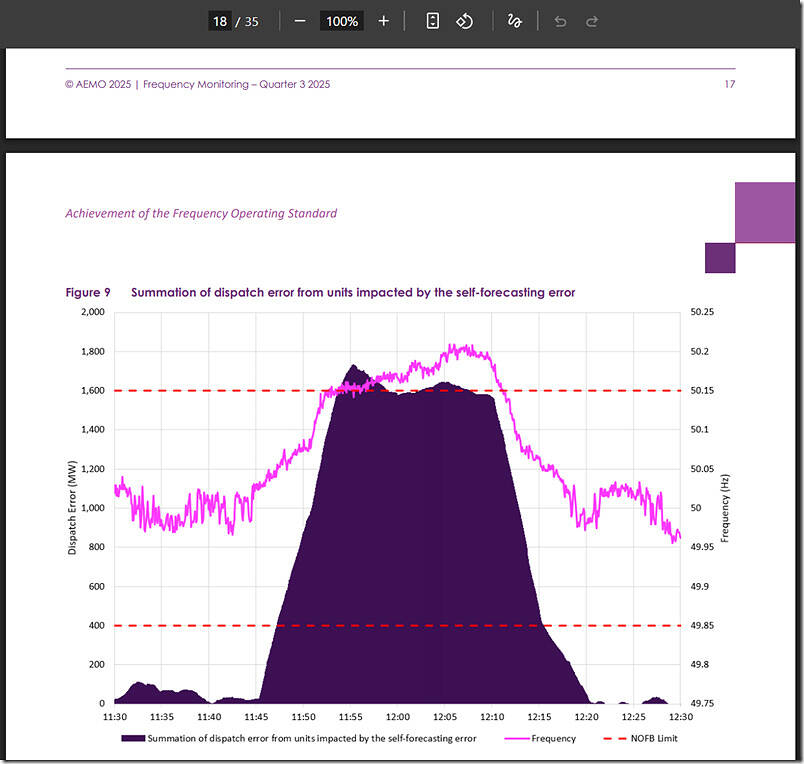The width and height of the screenshot is (804, 764).
Task: Click page number 17 in the page footer
Action: pos(729,84)
